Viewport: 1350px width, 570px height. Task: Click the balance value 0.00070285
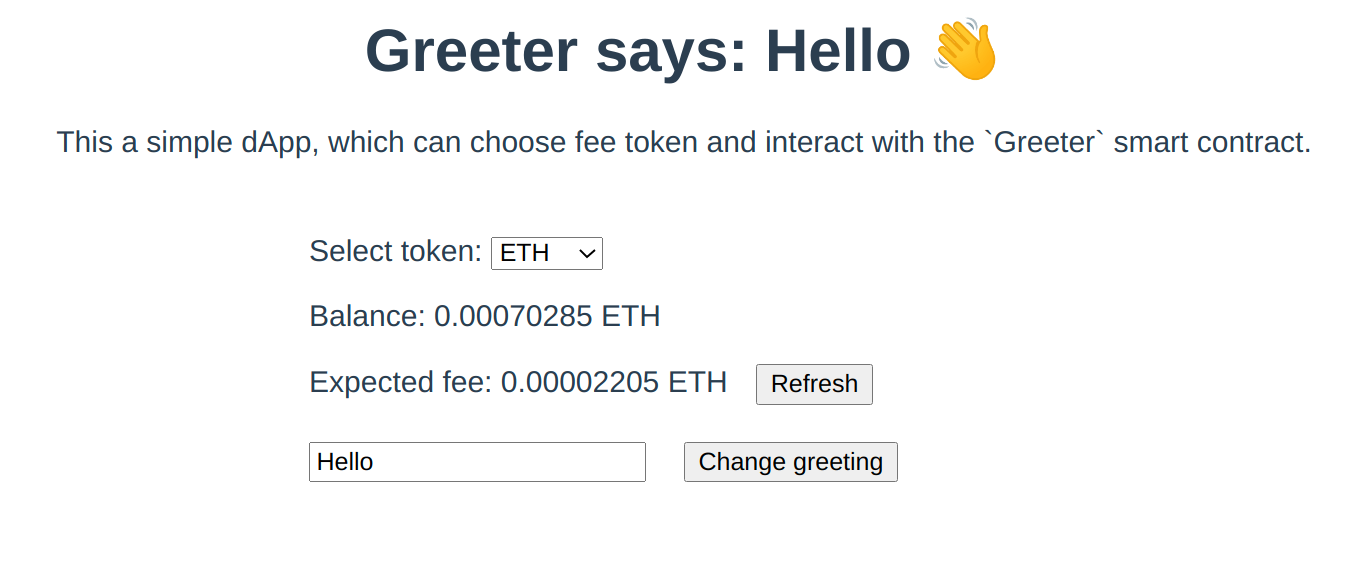tap(513, 317)
